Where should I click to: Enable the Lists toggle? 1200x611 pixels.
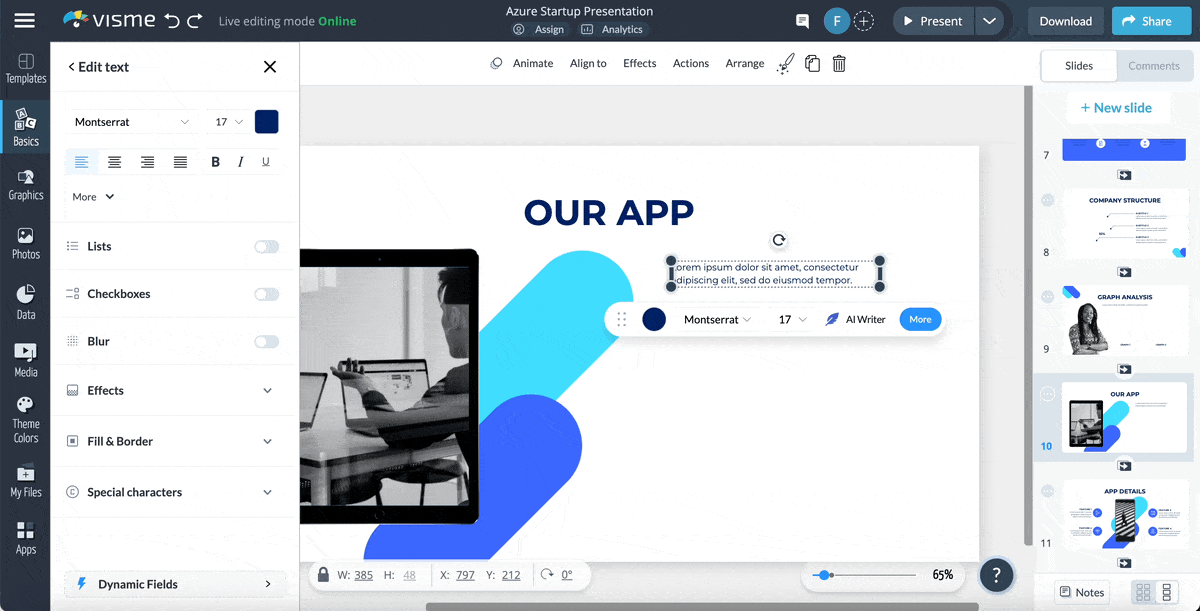(x=266, y=246)
